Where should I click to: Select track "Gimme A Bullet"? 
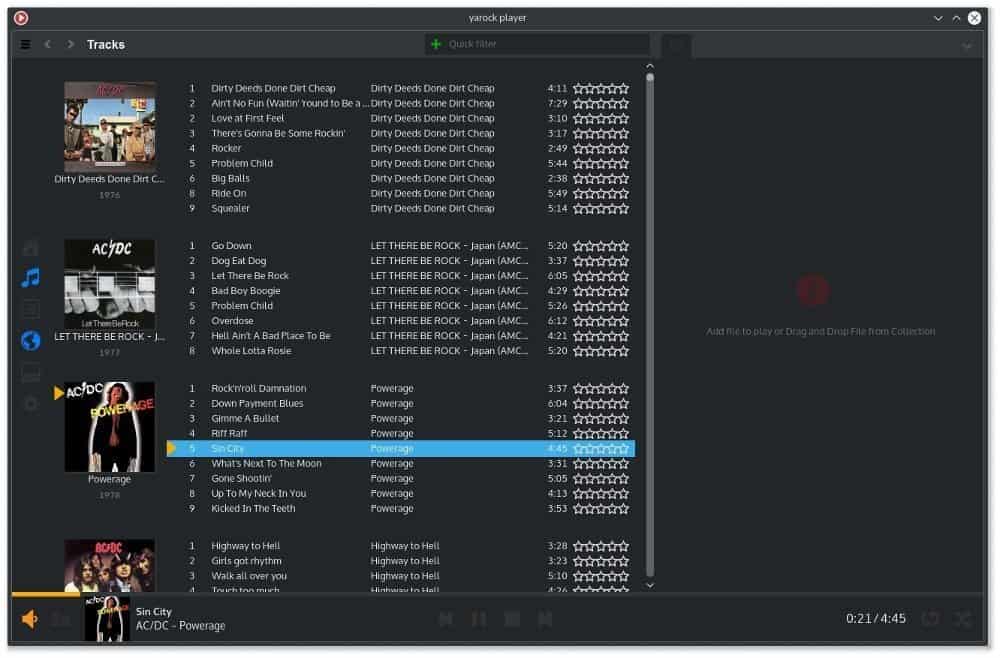point(245,418)
